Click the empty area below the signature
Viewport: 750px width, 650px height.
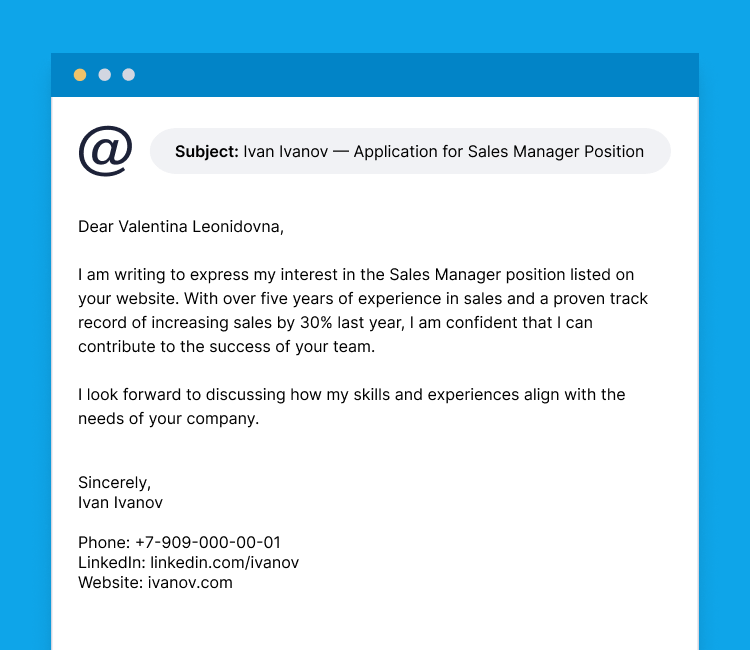(x=375, y=620)
